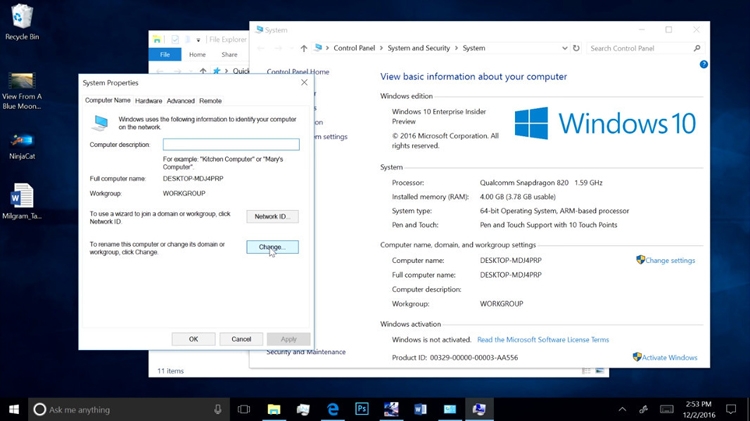Show hidden system tray icons
The width and height of the screenshot is (750, 421).
pyautogui.click(x=622, y=409)
